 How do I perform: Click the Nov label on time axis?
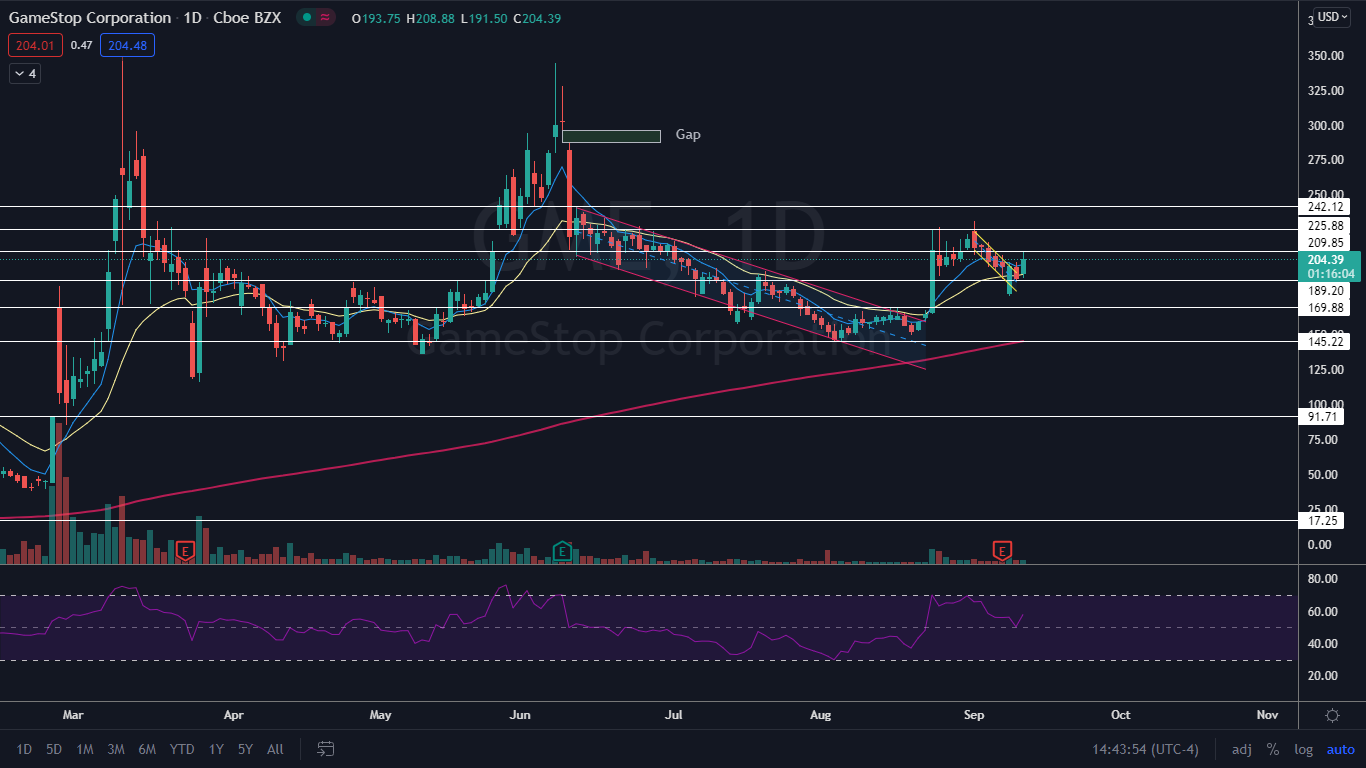(1268, 715)
